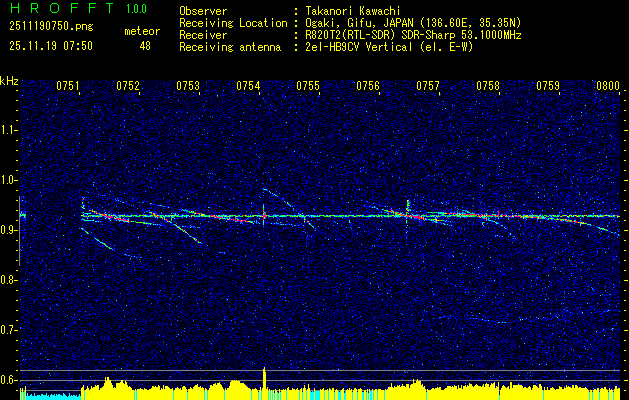Click the 0752 time marker
Viewport: 629px width, 400px height.
pos(128,86)
